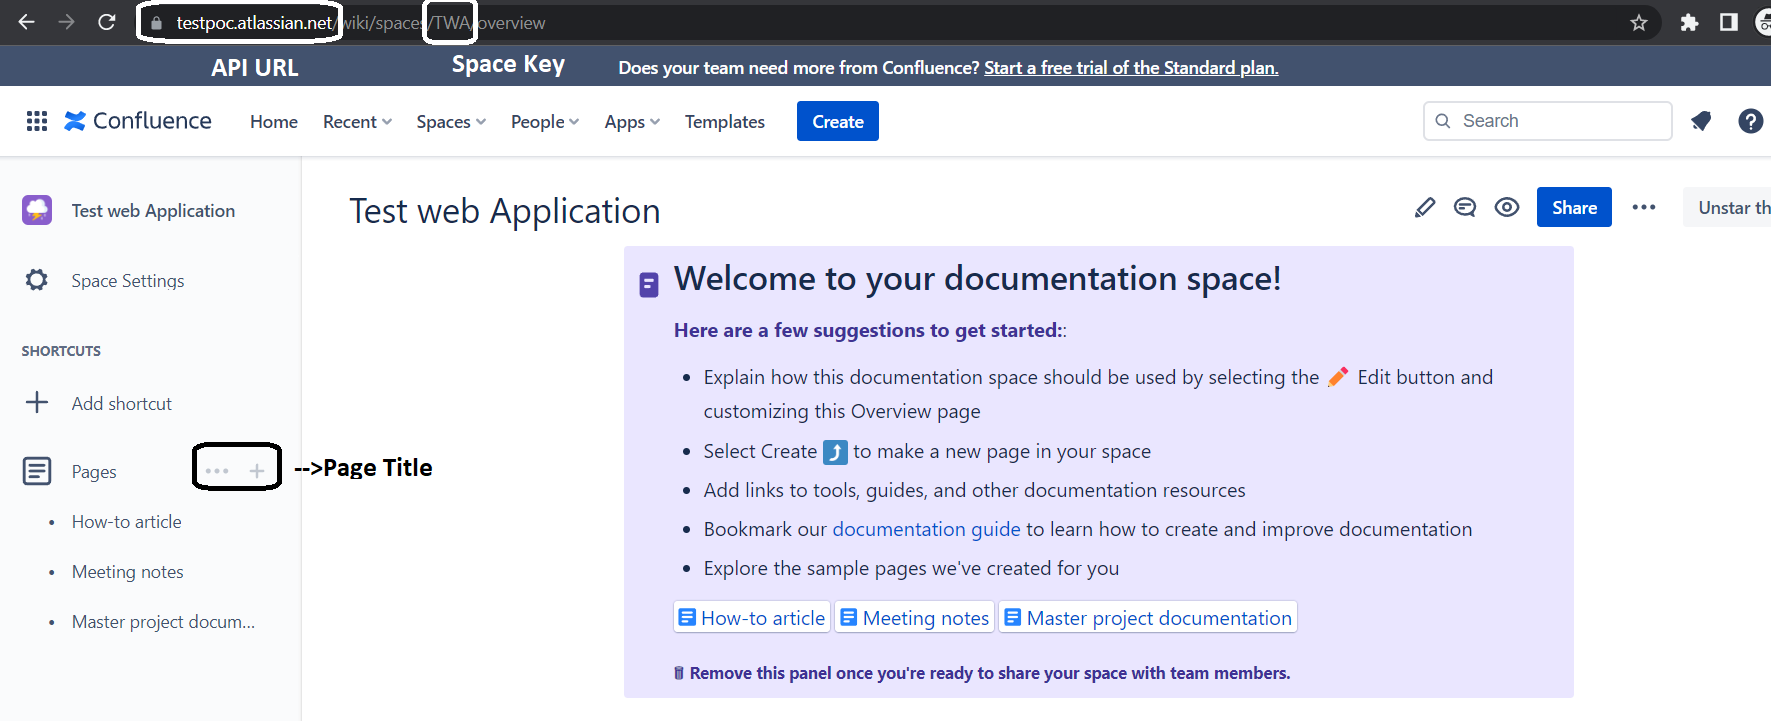This screenshot has width=1771, height=721.
Task: Open the browser side panel icon
Action: (x=1728, y=22)
